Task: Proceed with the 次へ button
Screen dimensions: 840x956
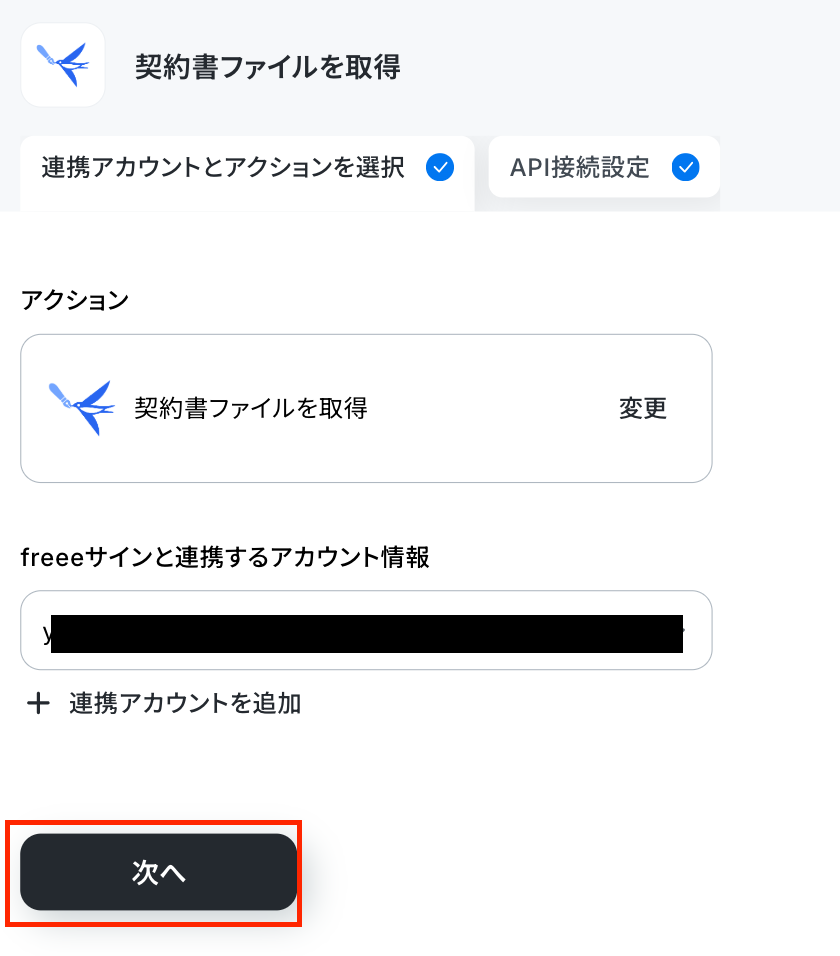Action: [x=158, y=872]
